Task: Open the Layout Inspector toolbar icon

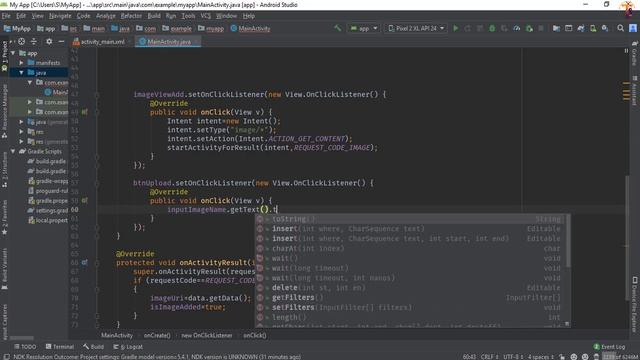Action: click(568, 28)
